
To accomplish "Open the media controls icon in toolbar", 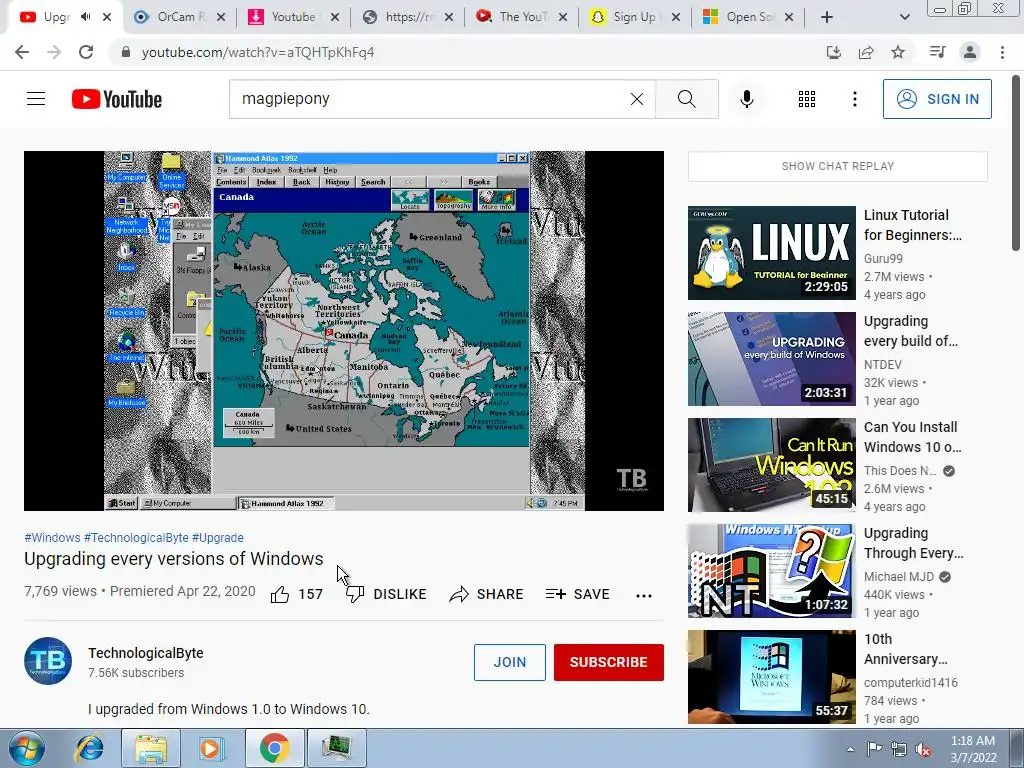I will point(937,52).
